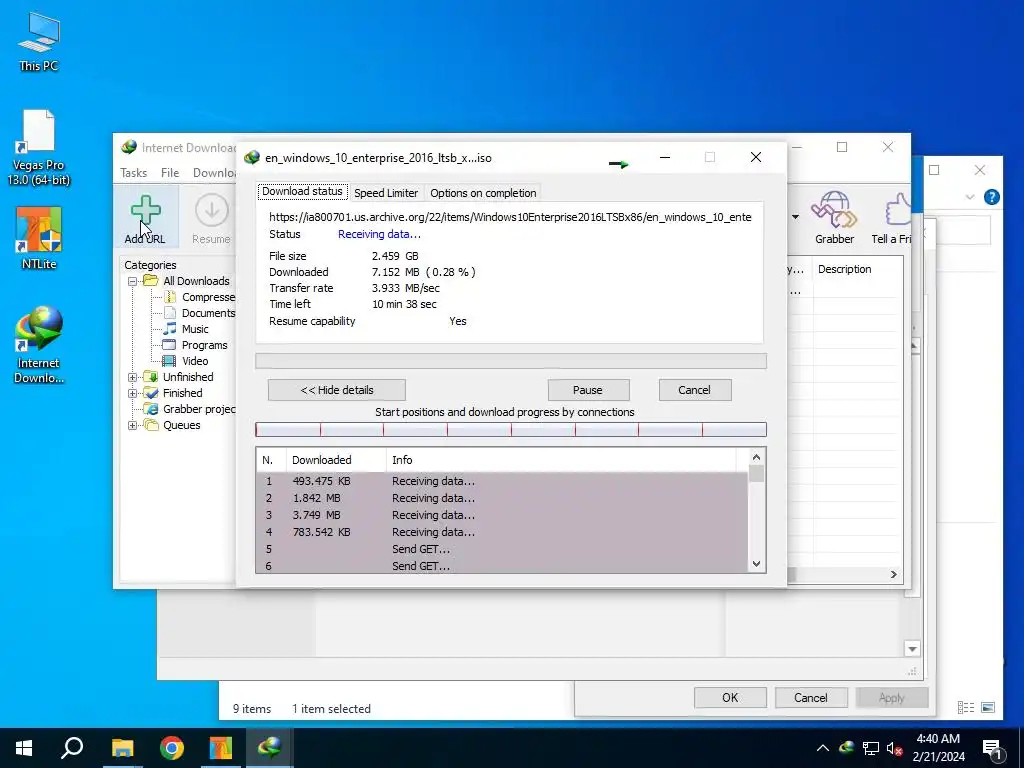
Task: Open the Grabber tool icon
Action: point(834,218)
